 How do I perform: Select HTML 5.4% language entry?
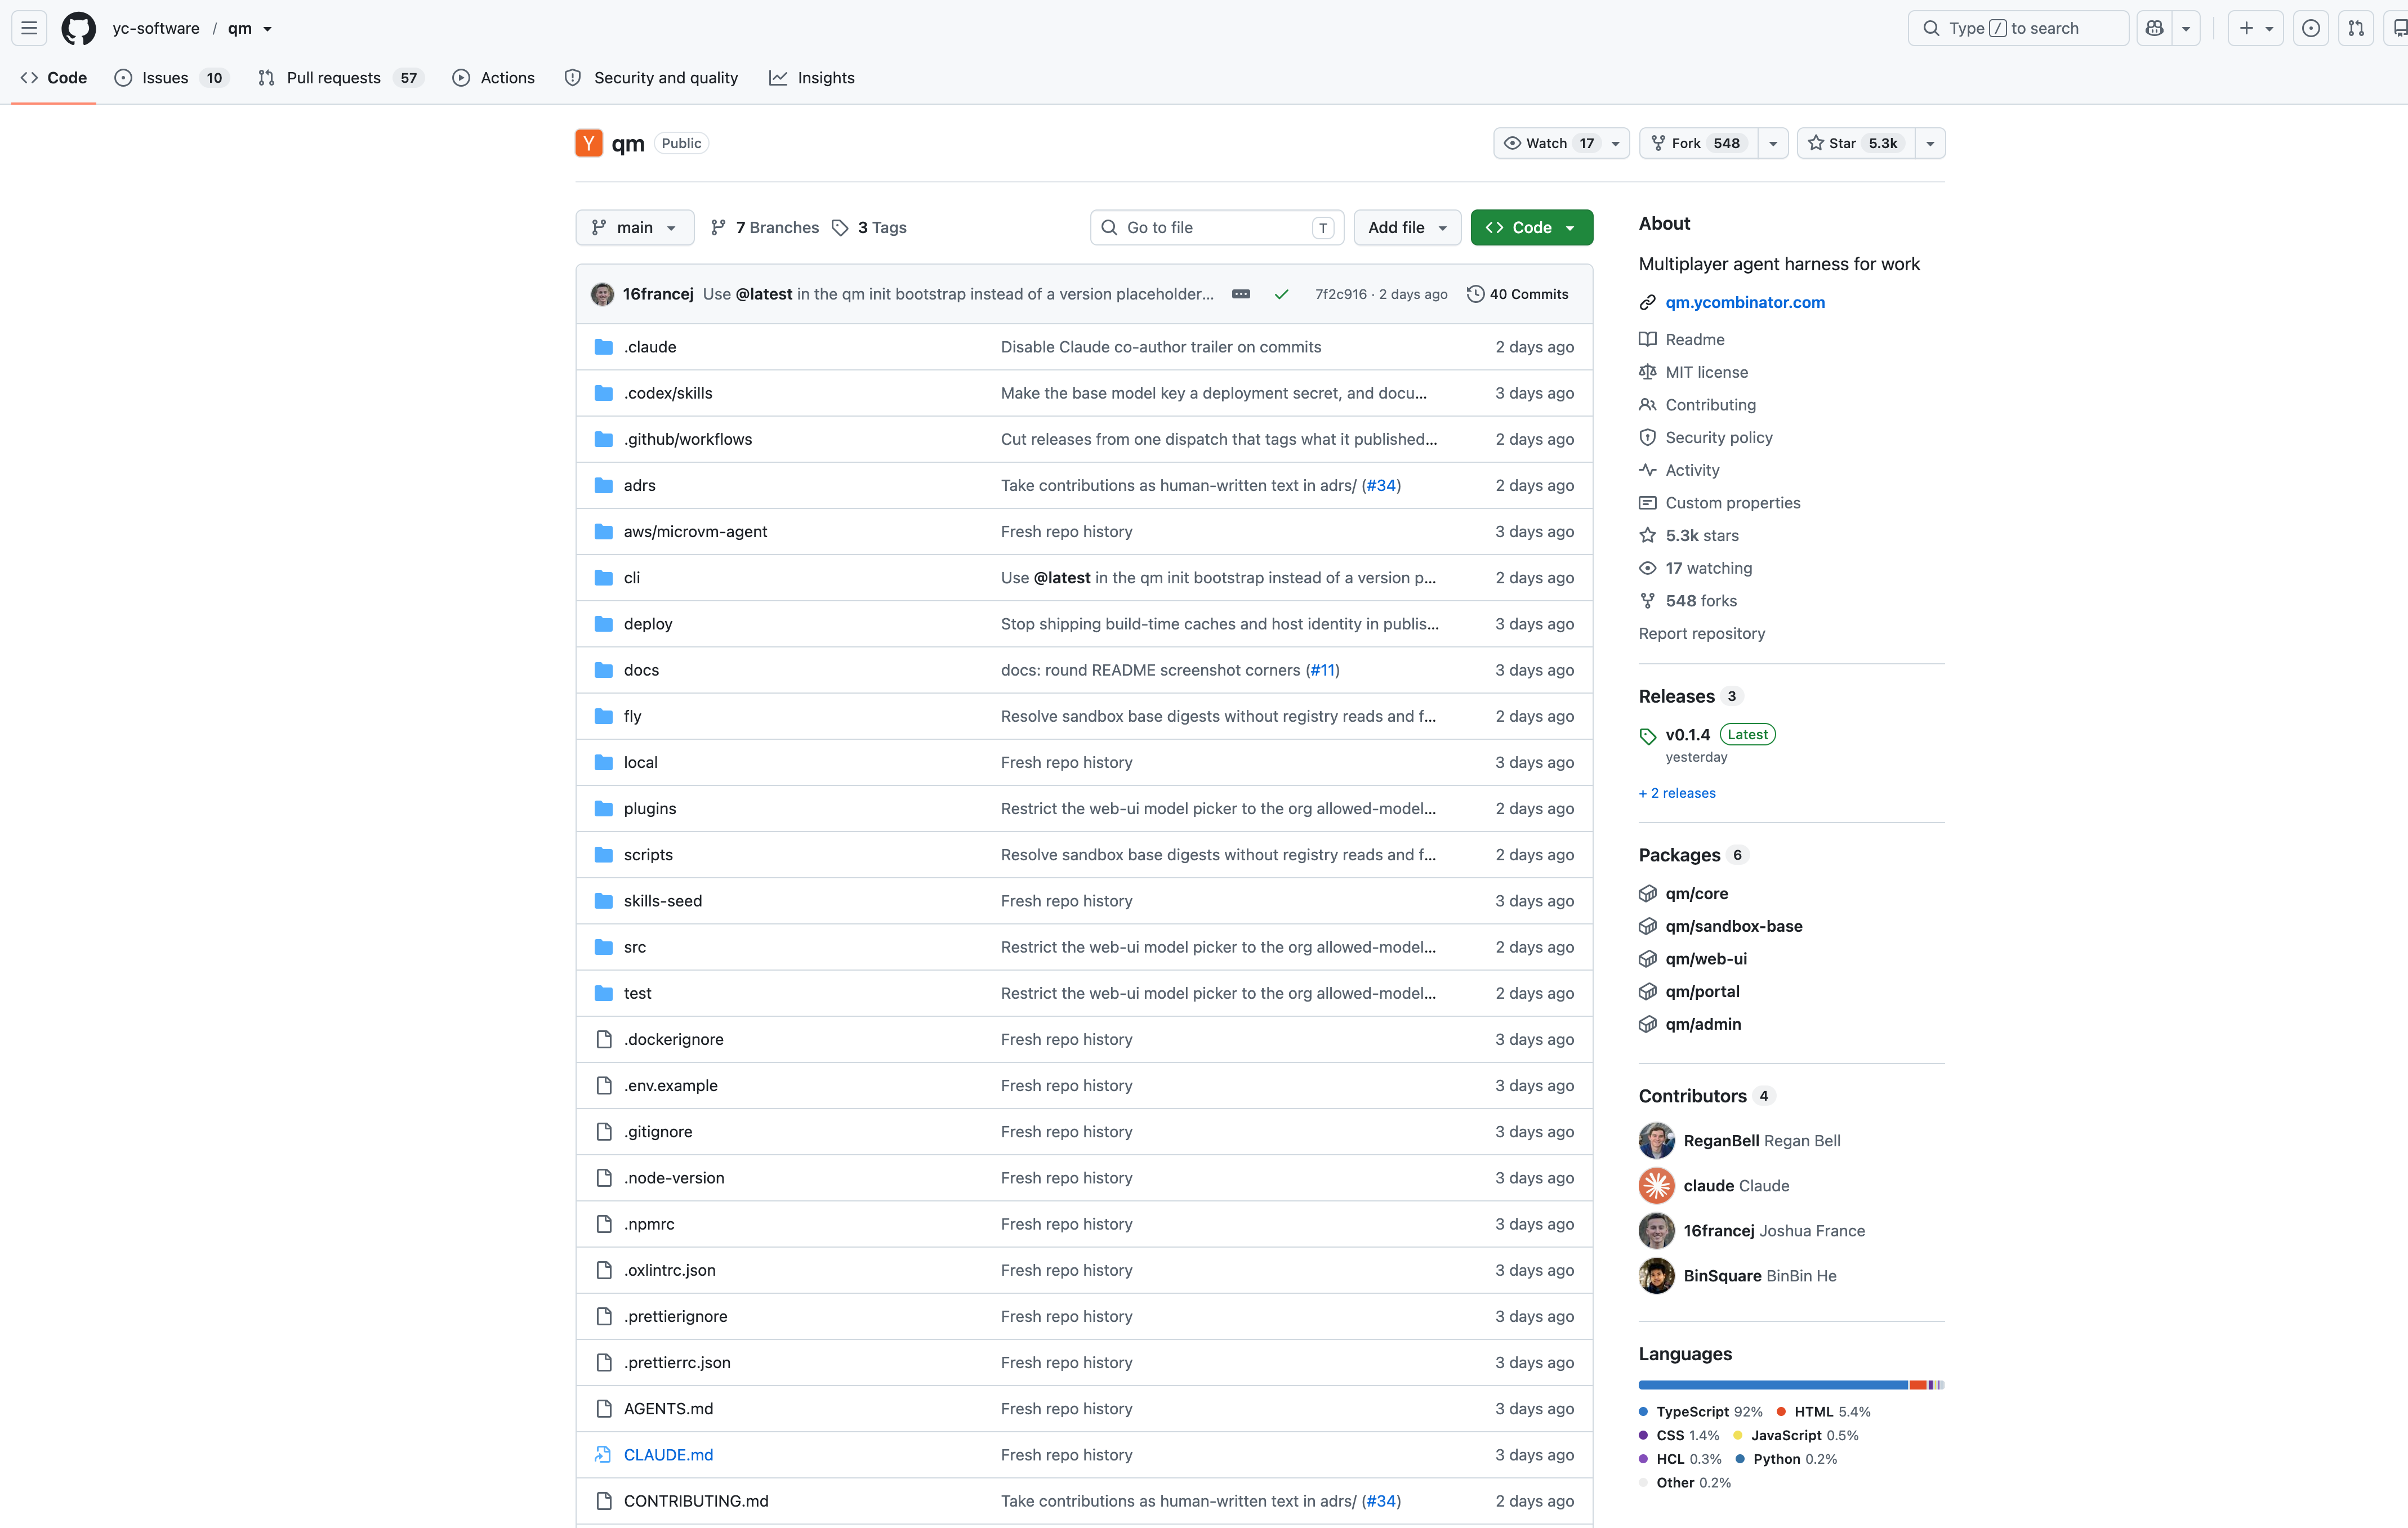coord(1824,1412)
